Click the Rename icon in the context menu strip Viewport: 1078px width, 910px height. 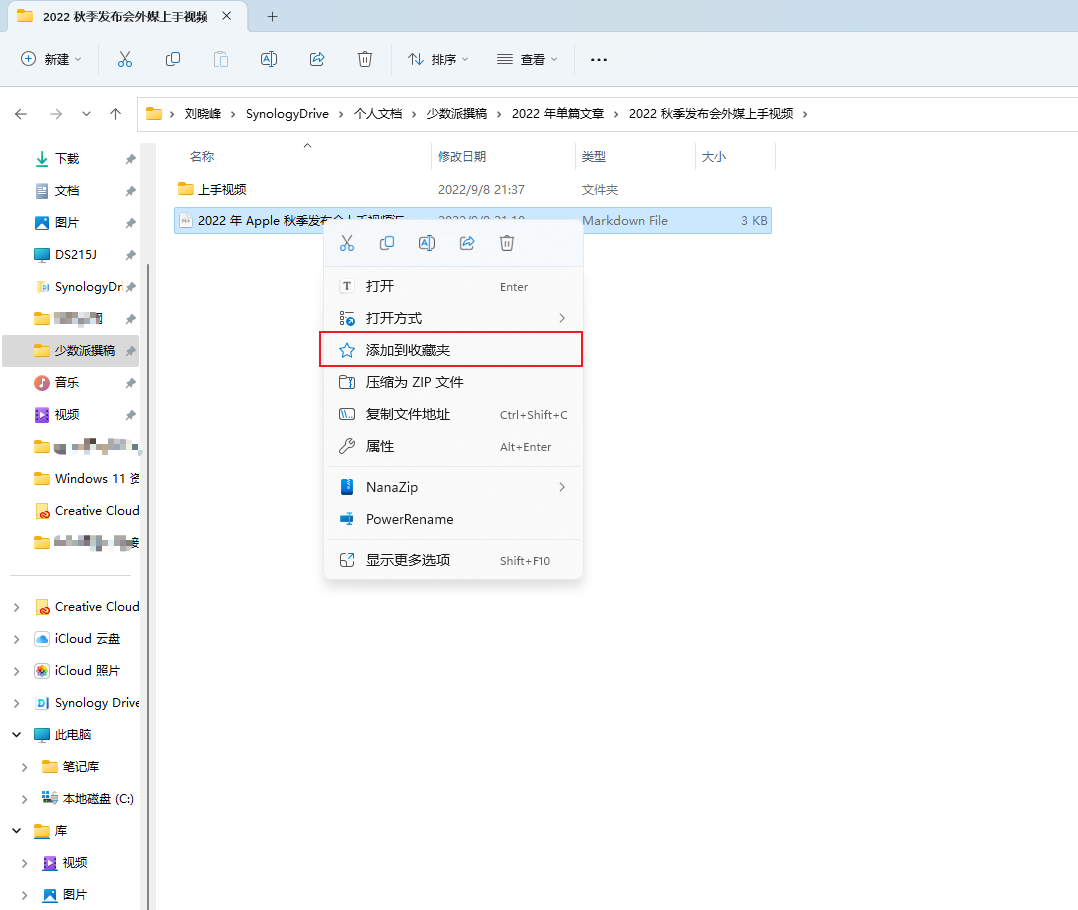[x=427, y=243]
